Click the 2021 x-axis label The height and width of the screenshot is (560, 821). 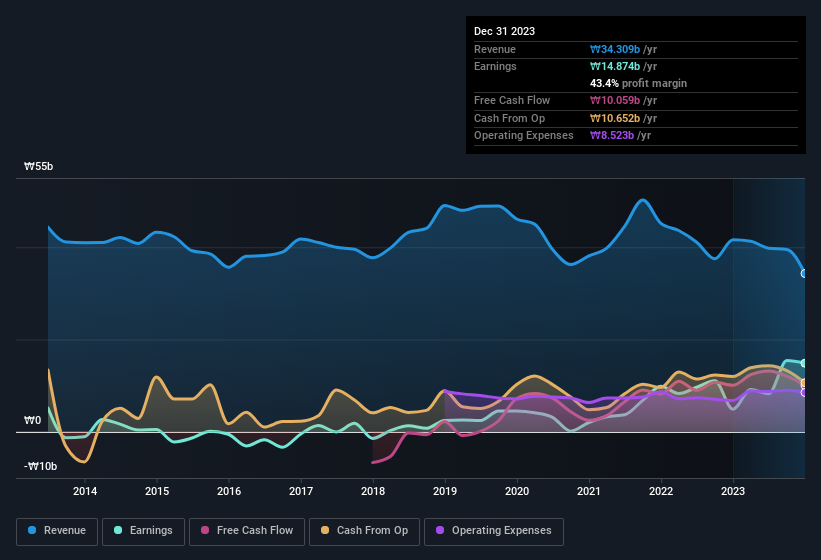pyautogui.click(x=589, y=491)
